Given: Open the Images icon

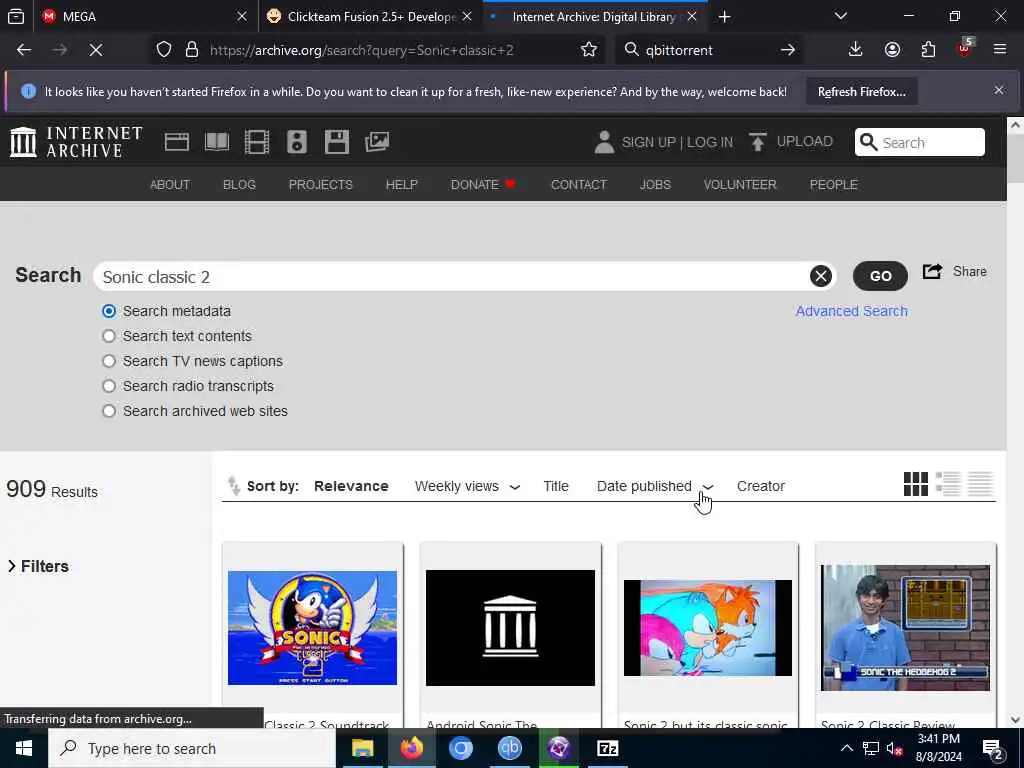Looking at the screenshot, I should pos(377,142).
